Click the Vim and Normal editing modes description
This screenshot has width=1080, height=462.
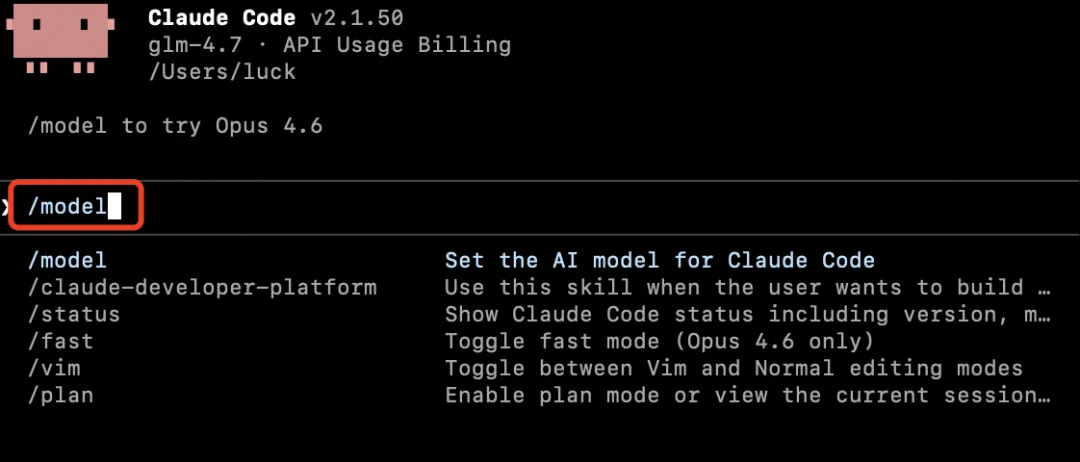point(734,368)
